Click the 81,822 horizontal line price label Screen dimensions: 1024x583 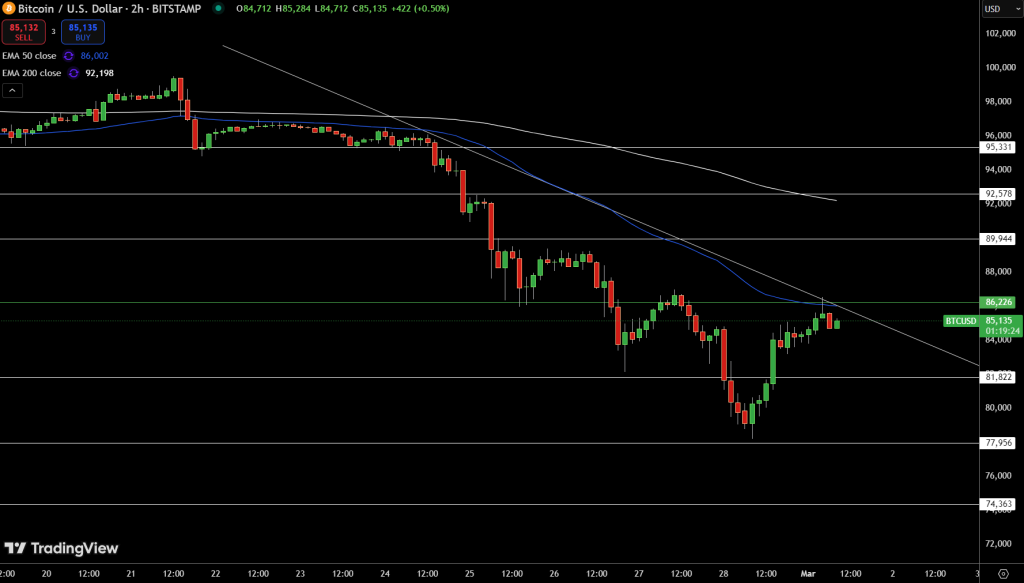click(x=999, y=377)
